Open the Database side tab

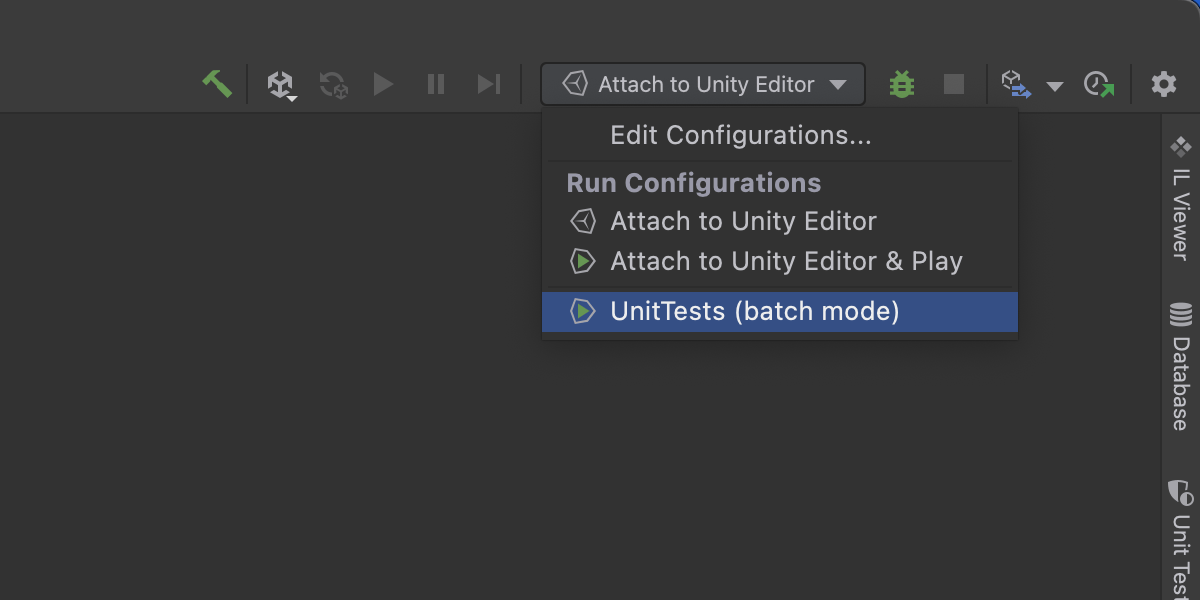(1181, 368)
